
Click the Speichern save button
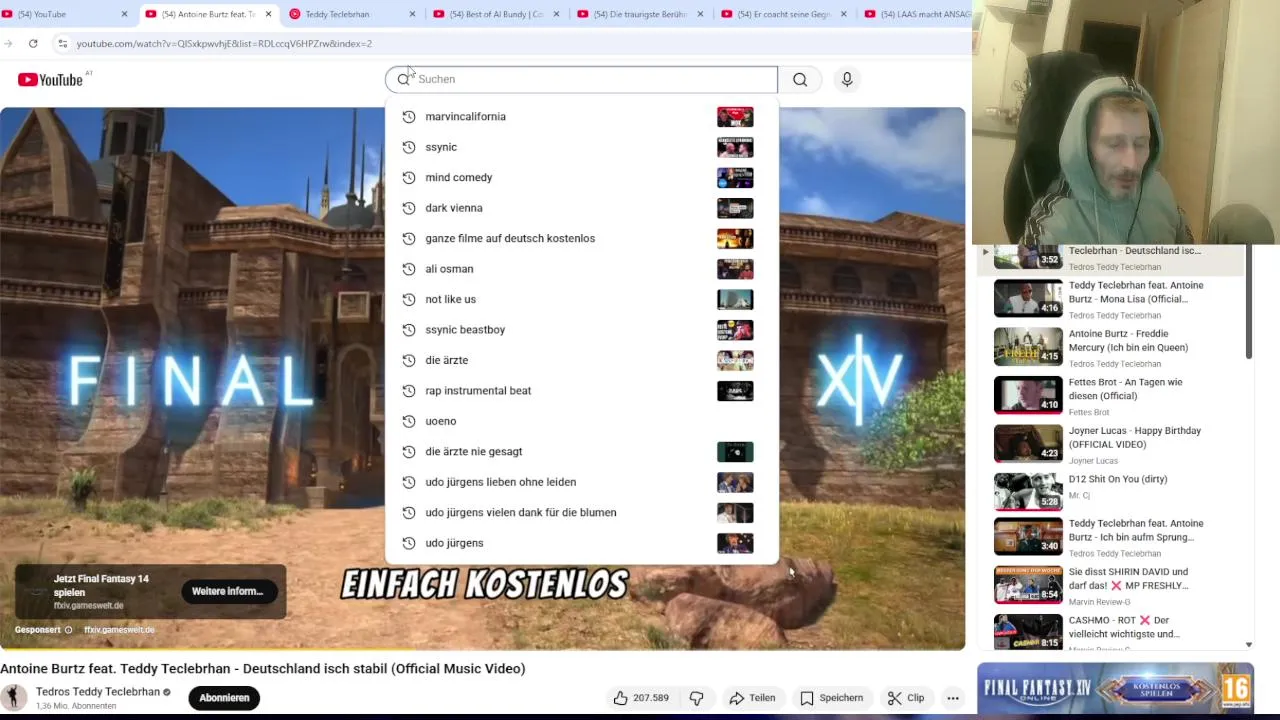[831, 698]
